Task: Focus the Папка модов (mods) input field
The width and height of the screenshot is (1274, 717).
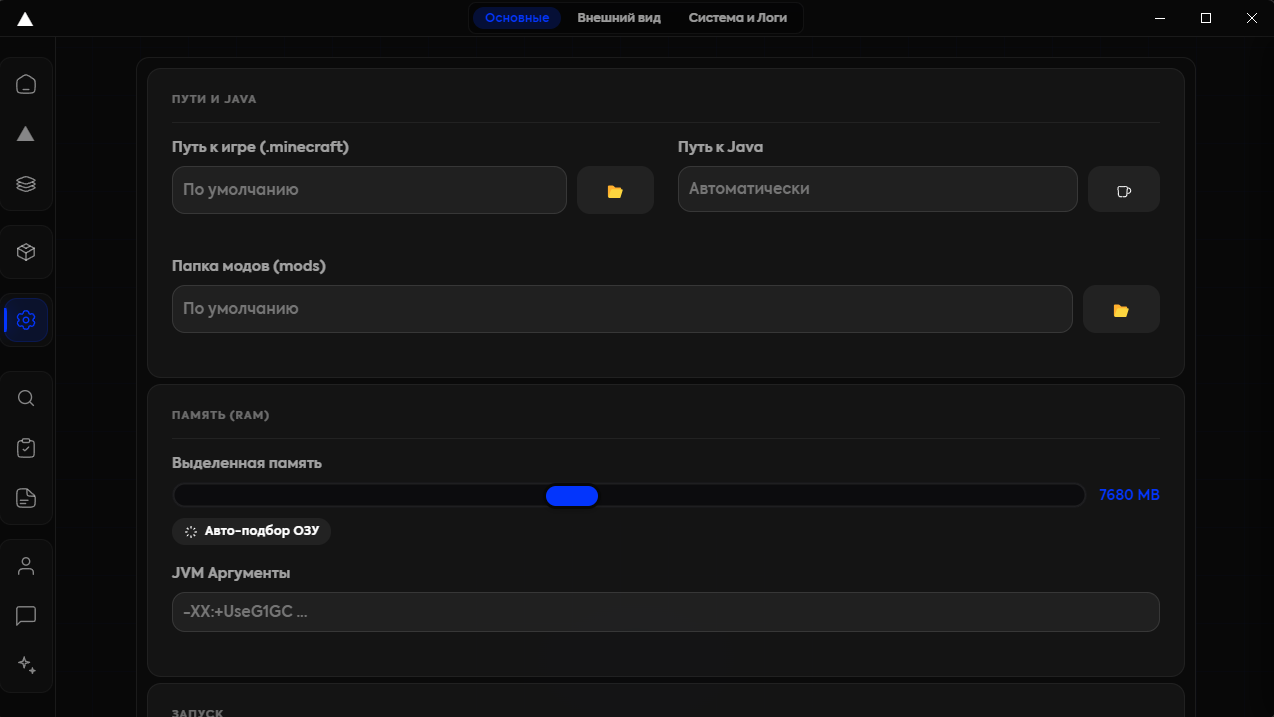Action: click(622, 309)
